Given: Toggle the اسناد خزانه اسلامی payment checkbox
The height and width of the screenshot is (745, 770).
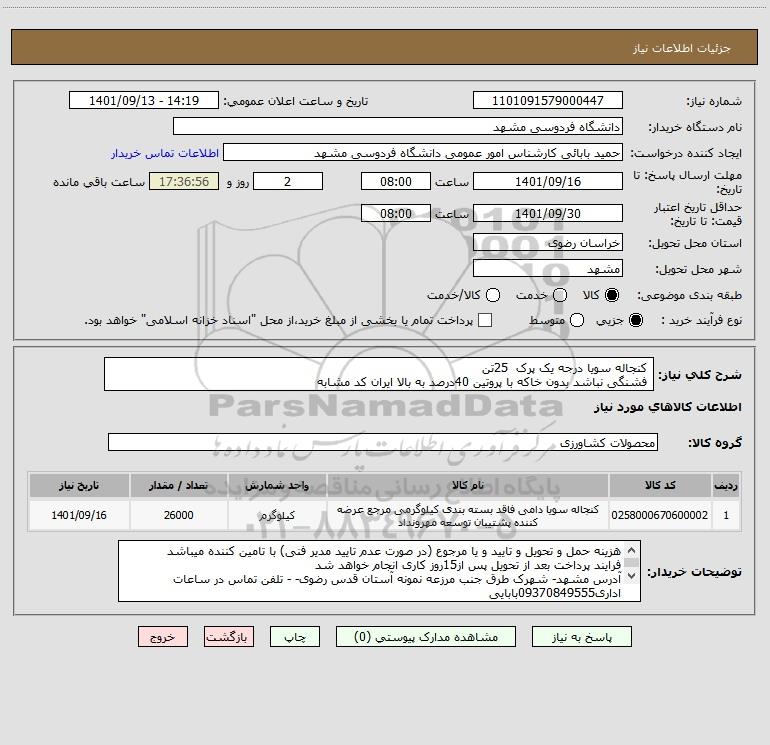Looking at the screenshot, I should pos(485,320).
